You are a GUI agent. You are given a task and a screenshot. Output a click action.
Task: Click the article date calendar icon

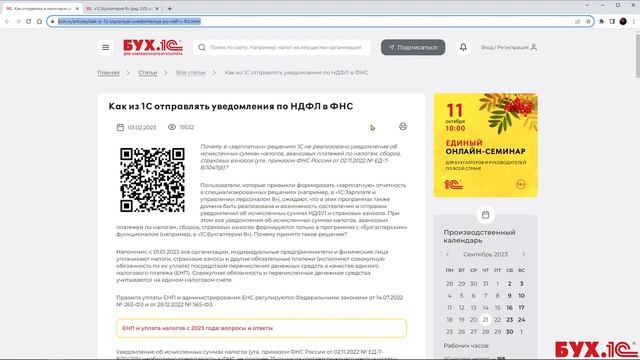tap(120, 127)
